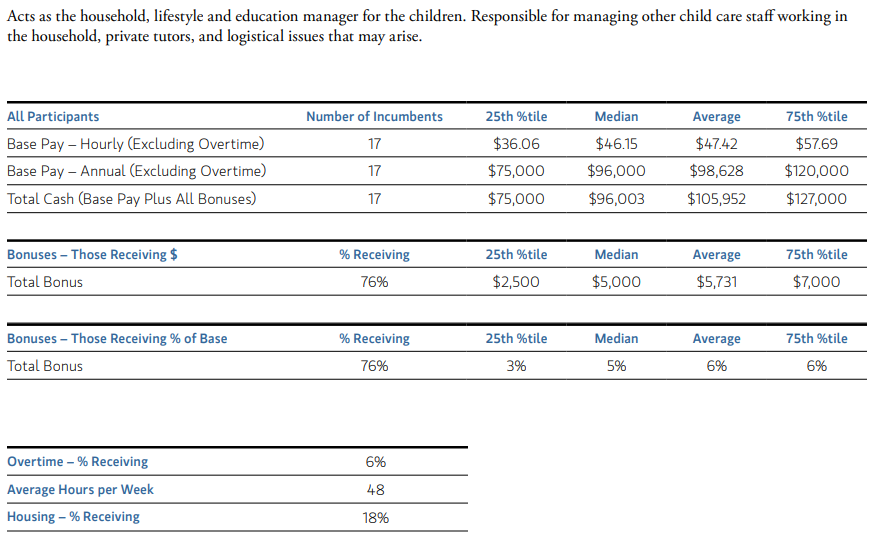Screen dimensions: 886x547
Task: Select the Total Bonus average $5,731
Action: [x=716, y=282]
